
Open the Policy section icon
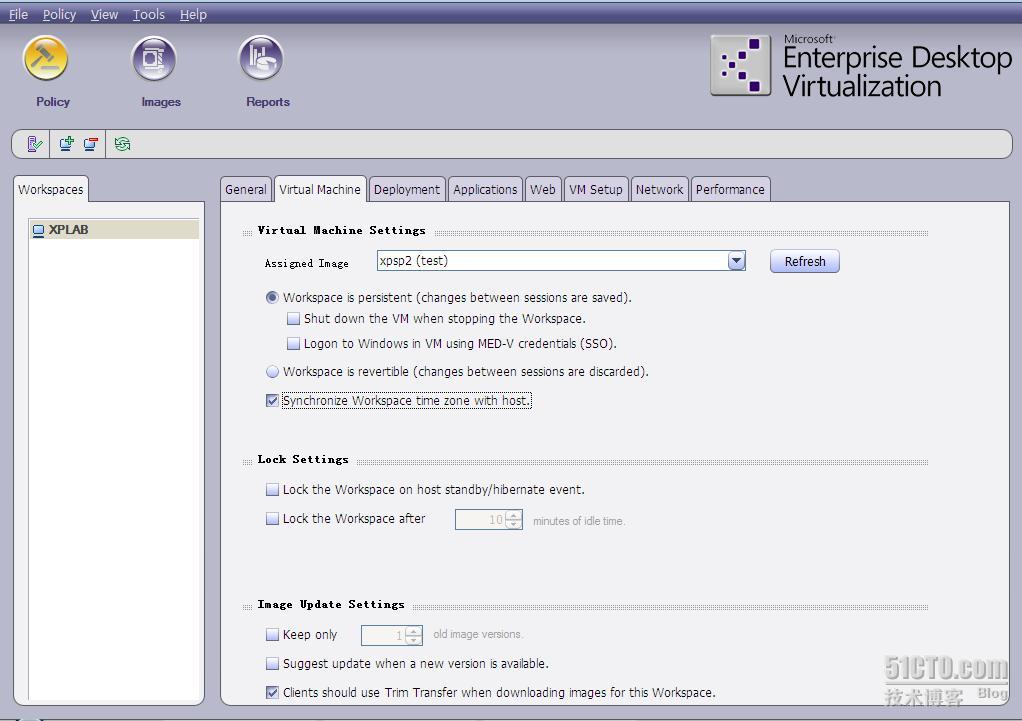(46, 59)
